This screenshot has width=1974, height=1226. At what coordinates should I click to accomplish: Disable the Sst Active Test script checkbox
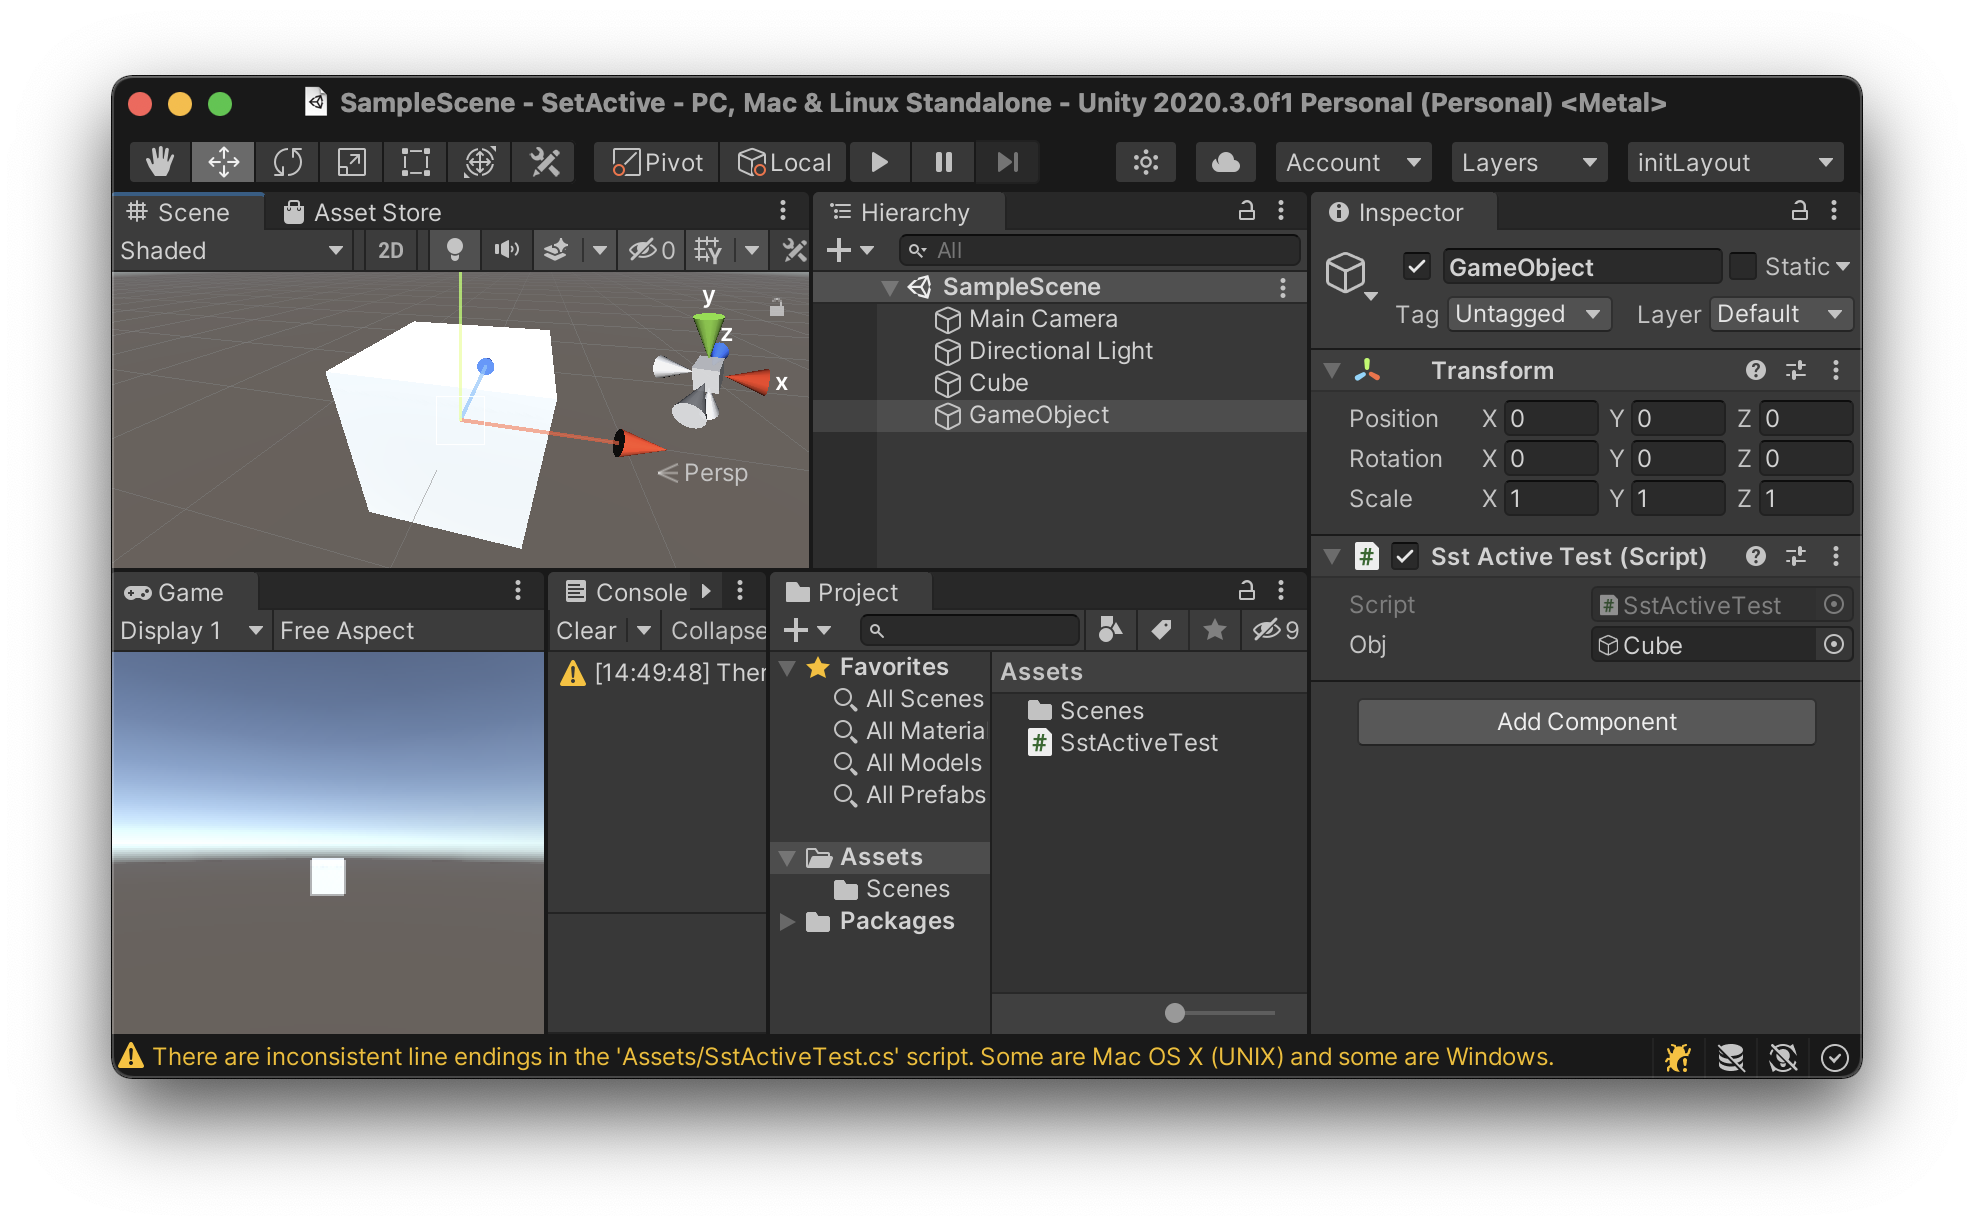click(1405, 556)
